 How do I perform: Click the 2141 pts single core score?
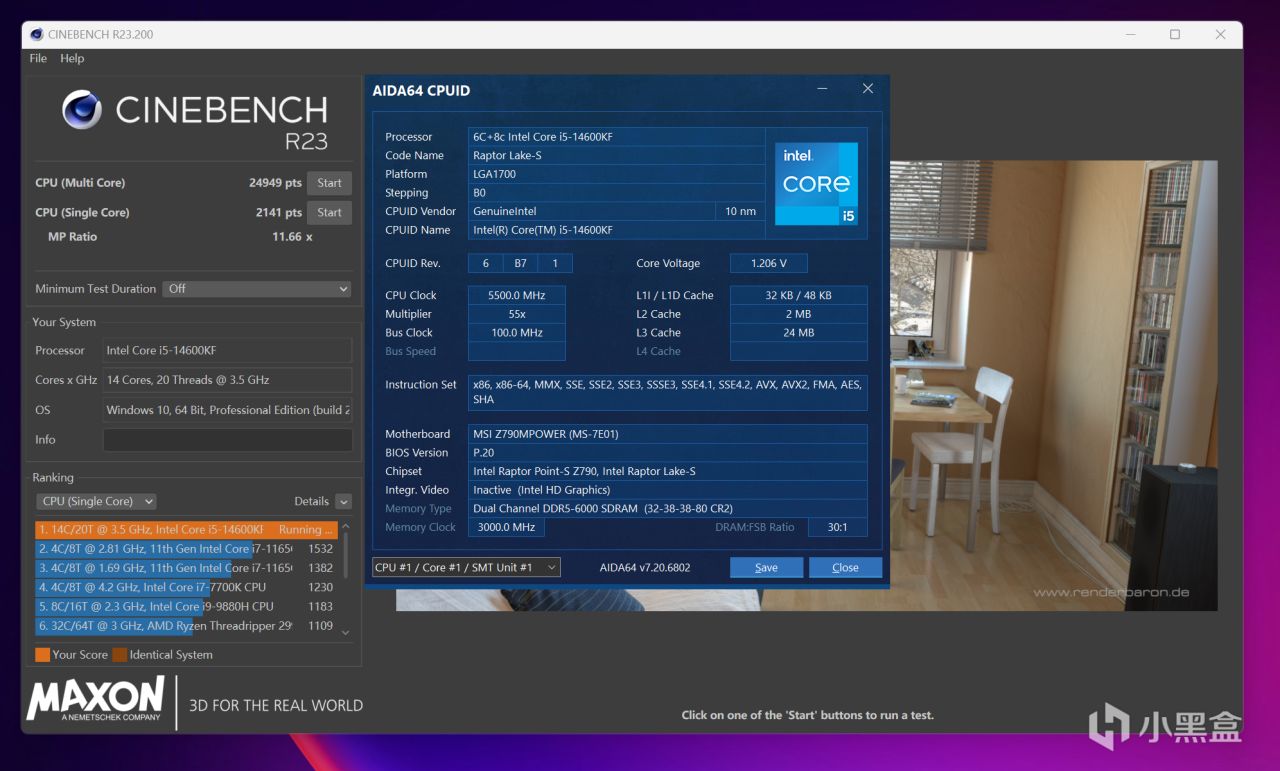tap(278, 212)
